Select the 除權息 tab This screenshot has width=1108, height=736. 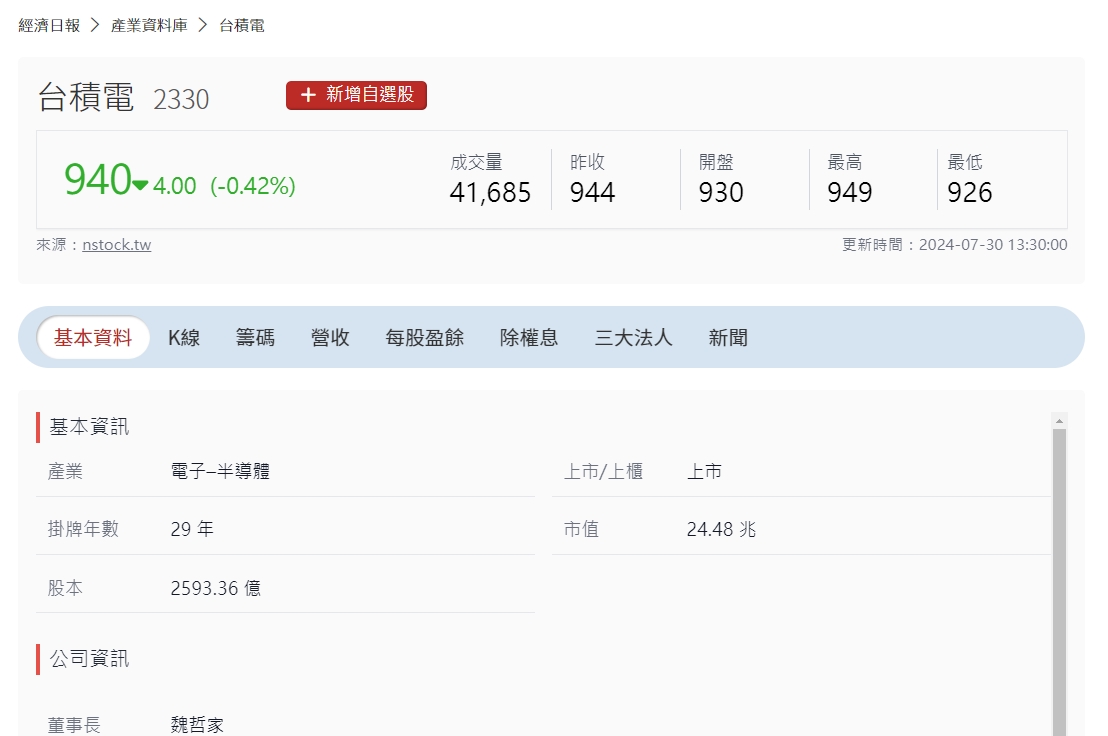coord(529,338)
